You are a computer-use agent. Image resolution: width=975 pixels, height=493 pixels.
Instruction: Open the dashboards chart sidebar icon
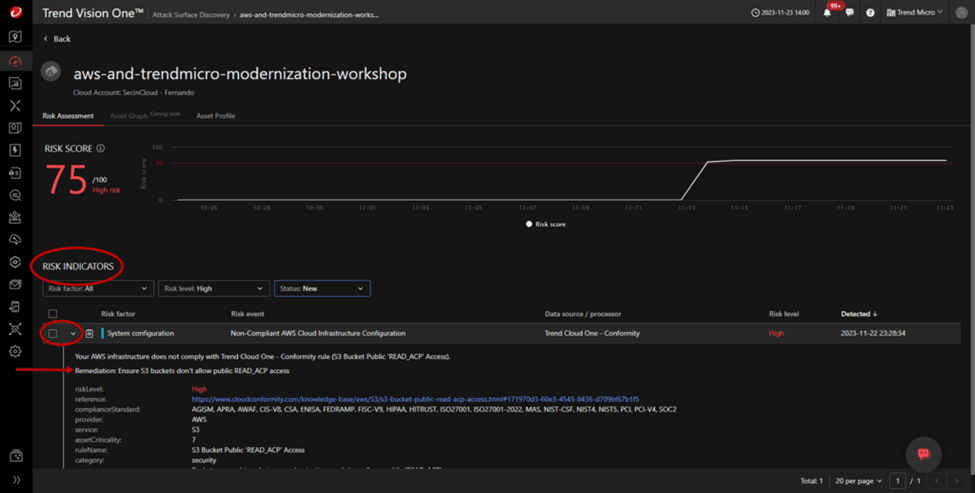tap(16, 83)
